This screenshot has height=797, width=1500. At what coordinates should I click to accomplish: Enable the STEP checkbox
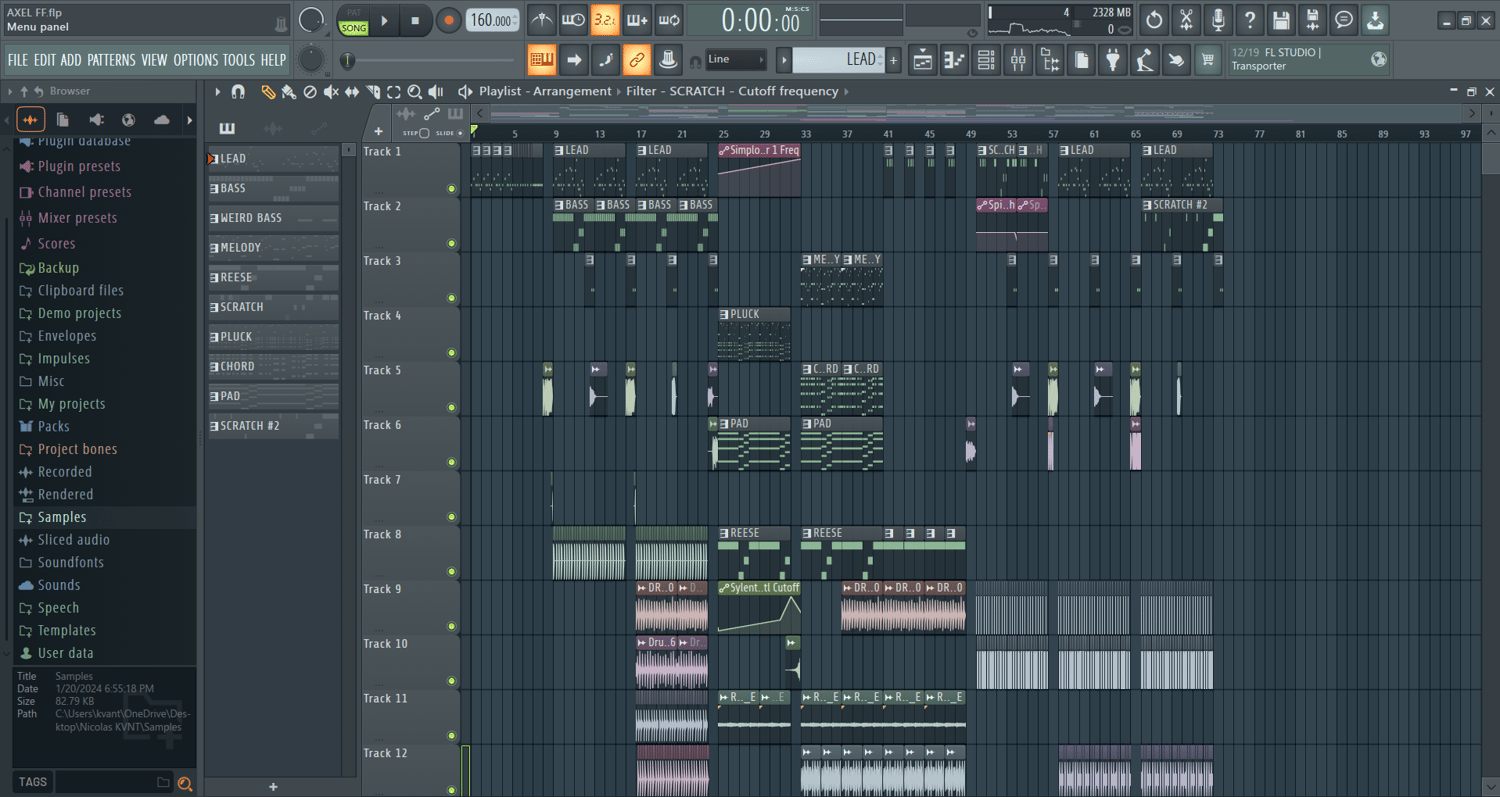pyautogui.click(x=423, y=133)
